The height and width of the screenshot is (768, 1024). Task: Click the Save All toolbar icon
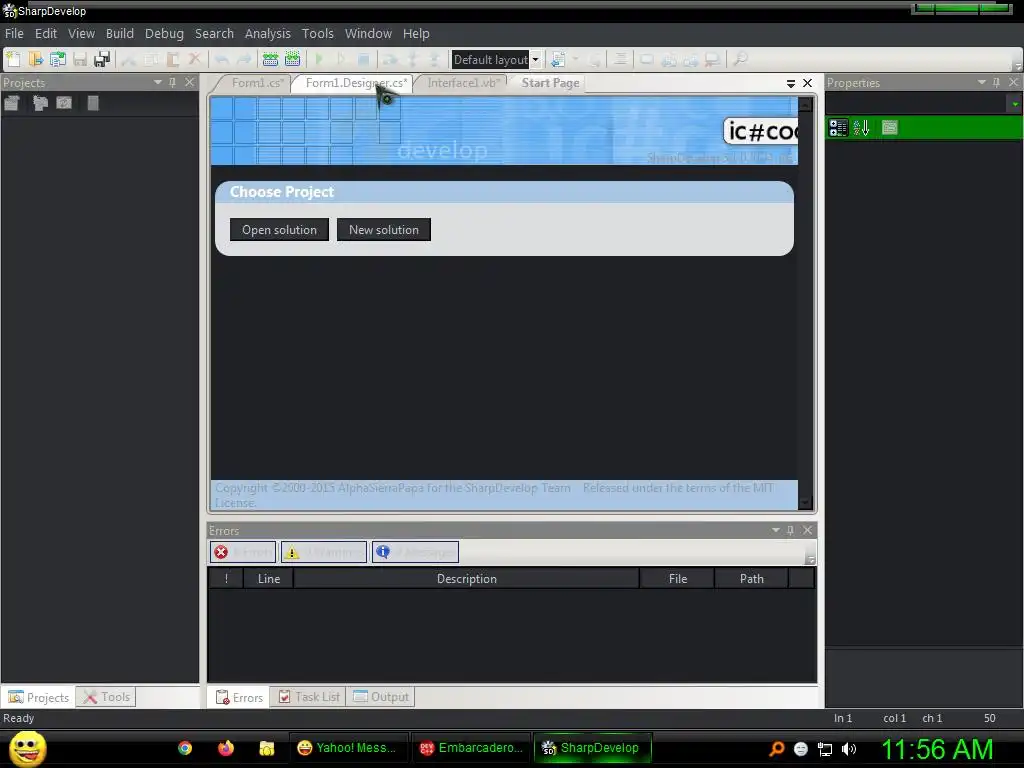102,59
